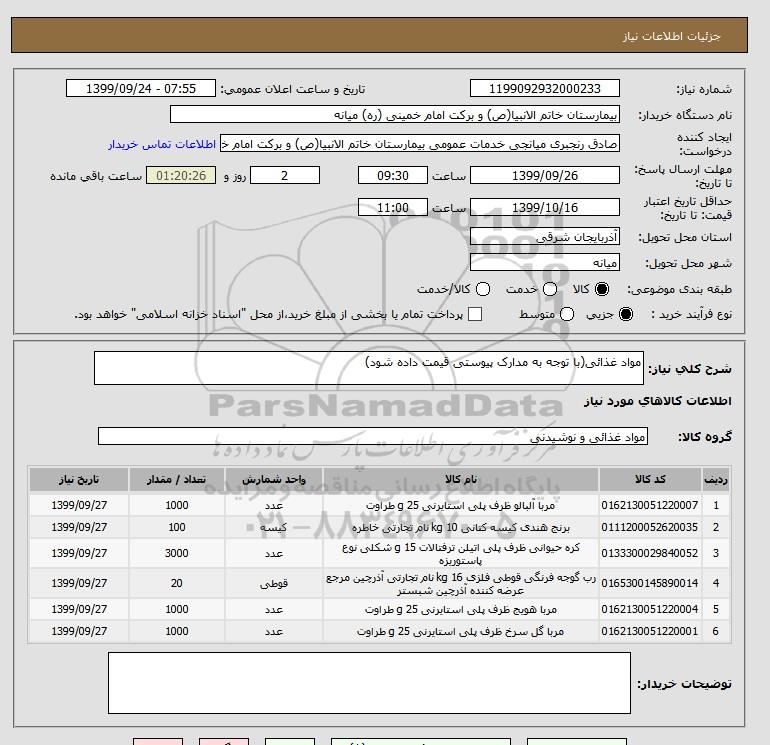Click the need number field 1199092932000233

545,88
